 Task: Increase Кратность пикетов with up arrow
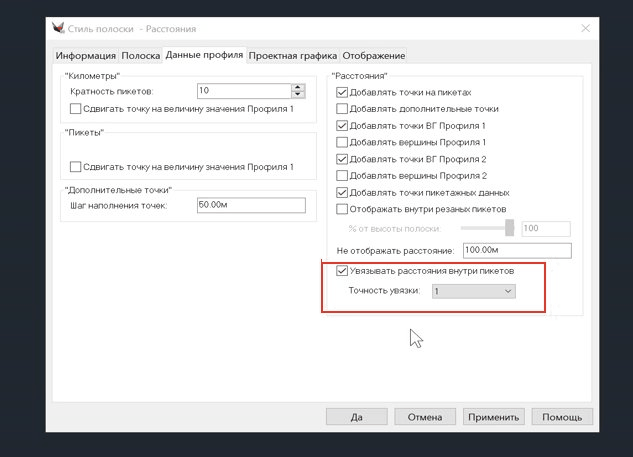click(296, 87)
